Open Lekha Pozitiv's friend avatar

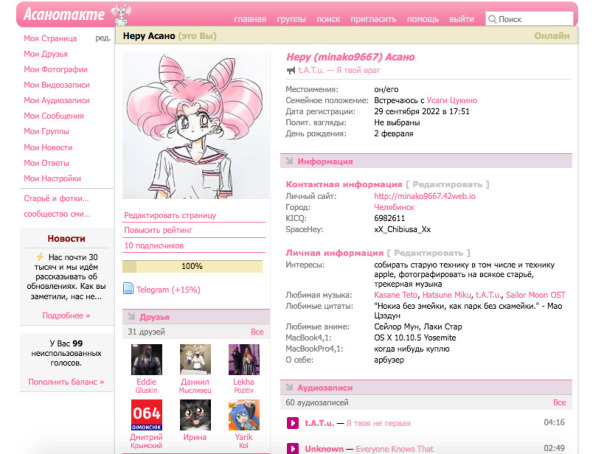pos(244,359)
